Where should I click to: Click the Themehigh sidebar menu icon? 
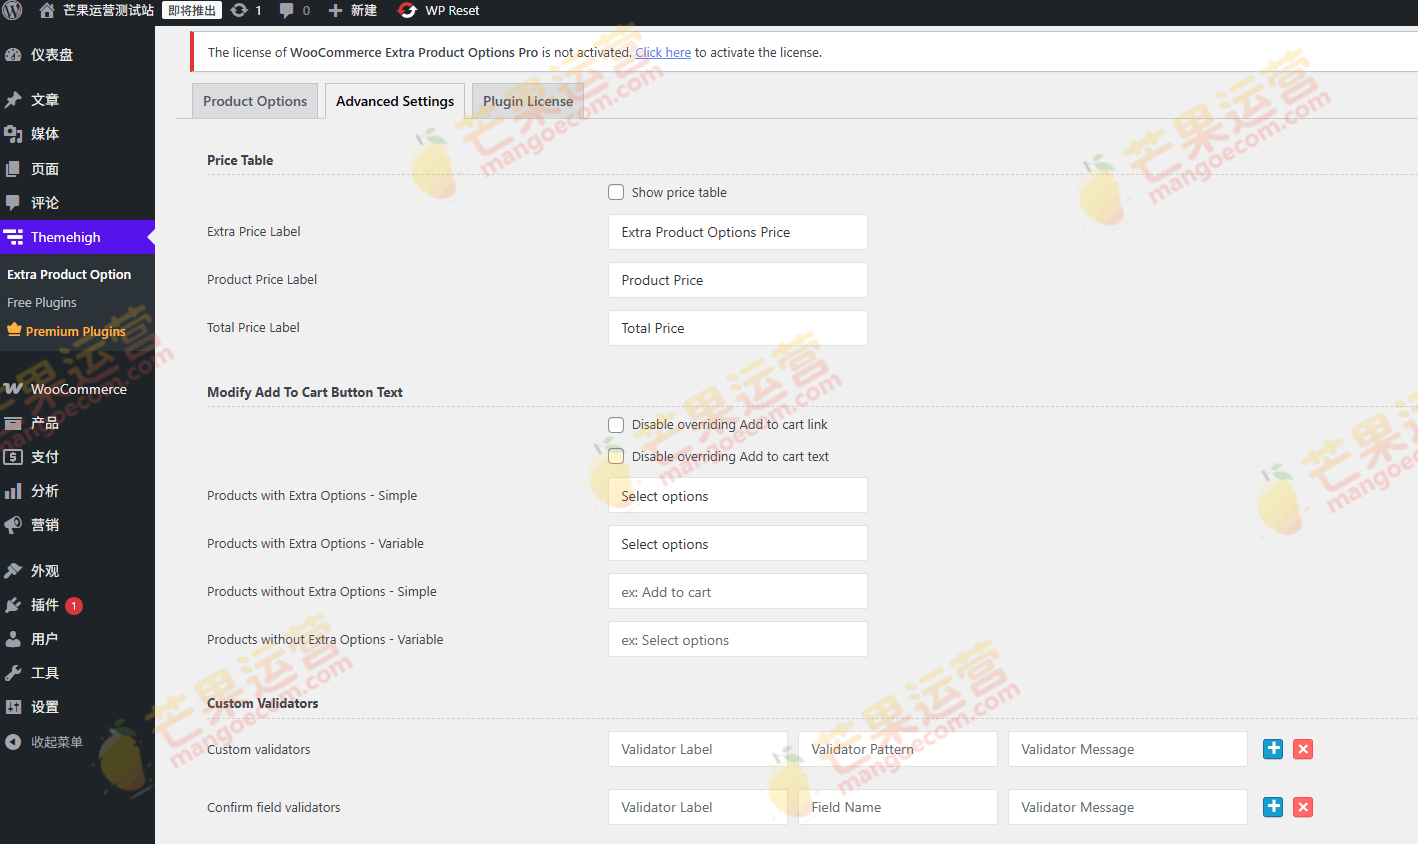(x=14, y=237)
